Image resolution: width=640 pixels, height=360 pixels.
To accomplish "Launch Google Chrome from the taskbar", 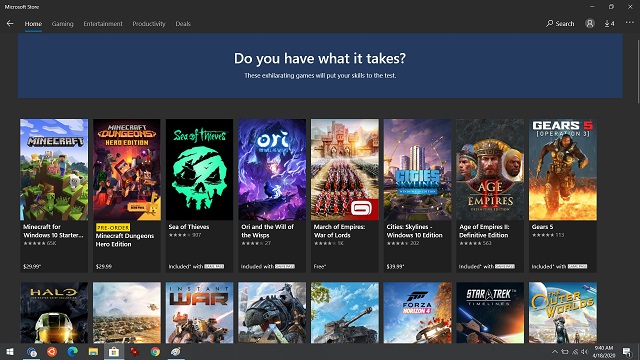I will pos(155,351).
